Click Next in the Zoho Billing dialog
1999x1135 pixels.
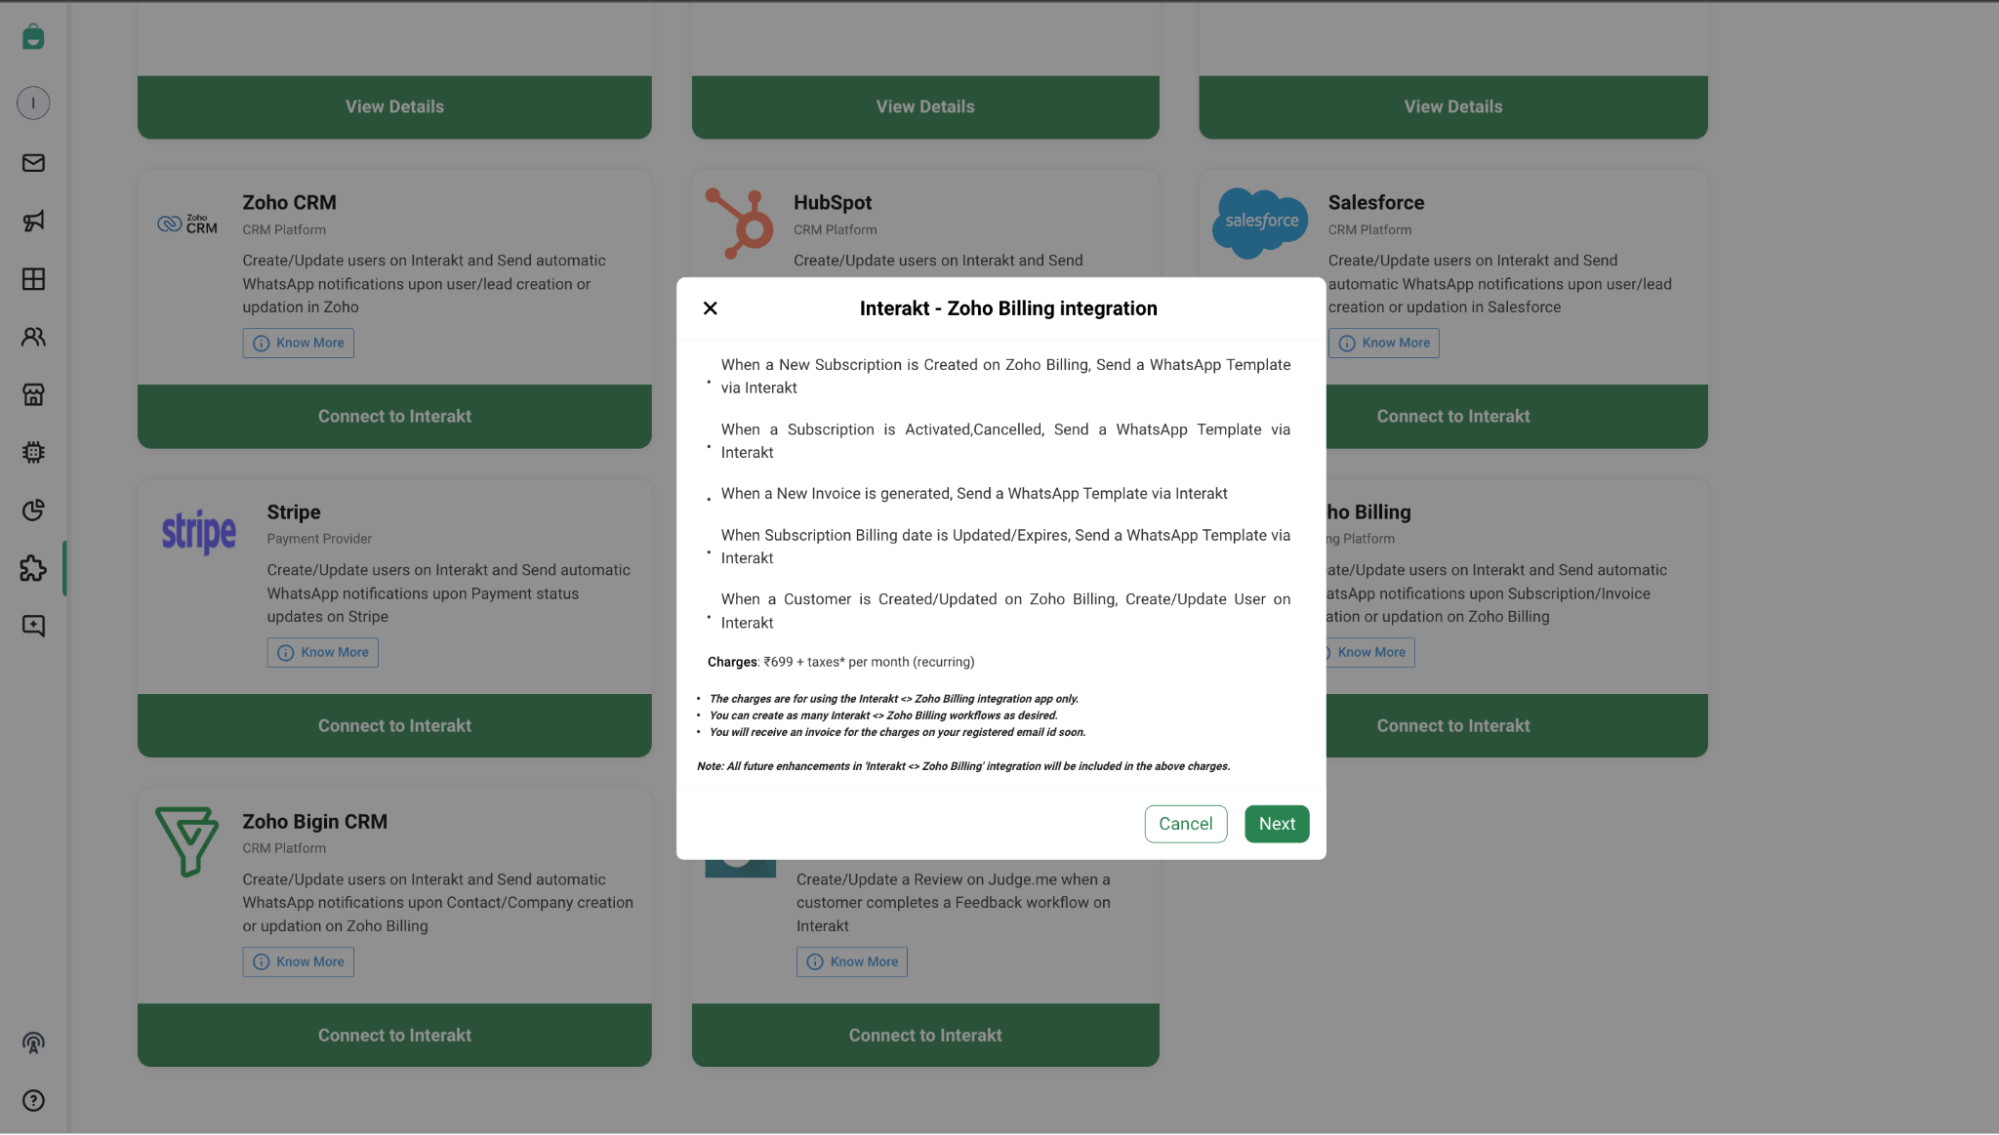tap(1276, 823)
